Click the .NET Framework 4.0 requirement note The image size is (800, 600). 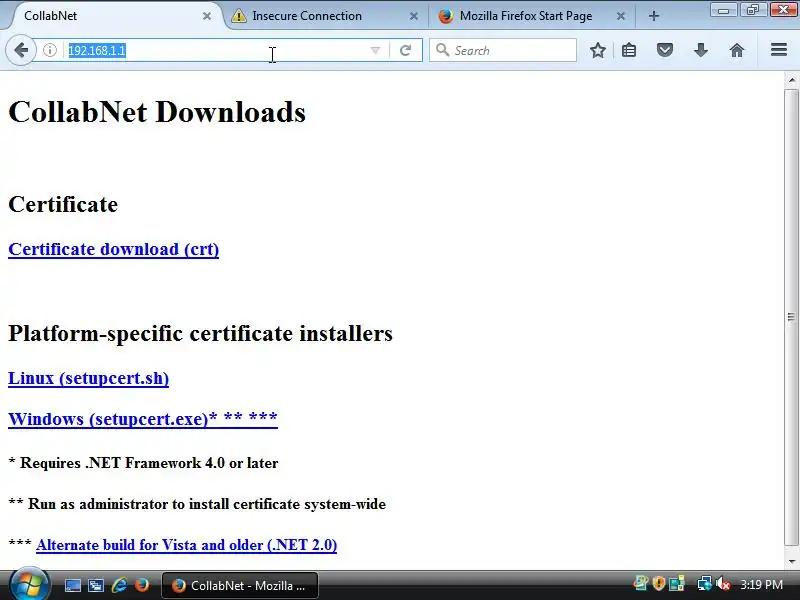143,463
